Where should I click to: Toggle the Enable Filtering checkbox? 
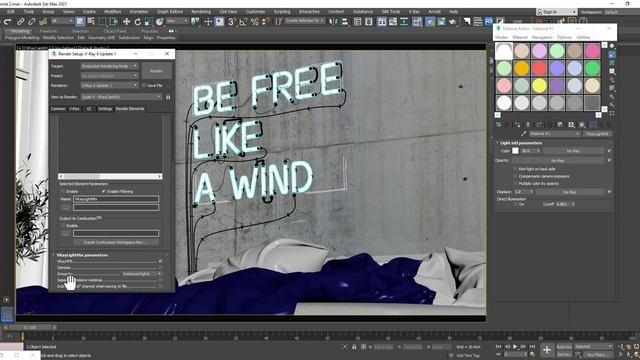pos(103,191)
